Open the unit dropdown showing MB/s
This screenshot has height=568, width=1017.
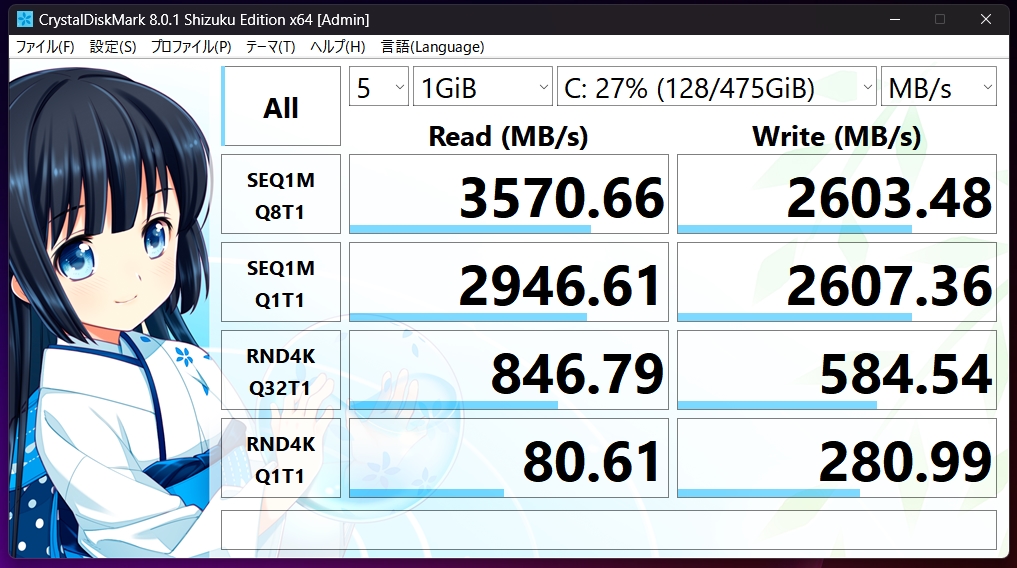[939, 86]
